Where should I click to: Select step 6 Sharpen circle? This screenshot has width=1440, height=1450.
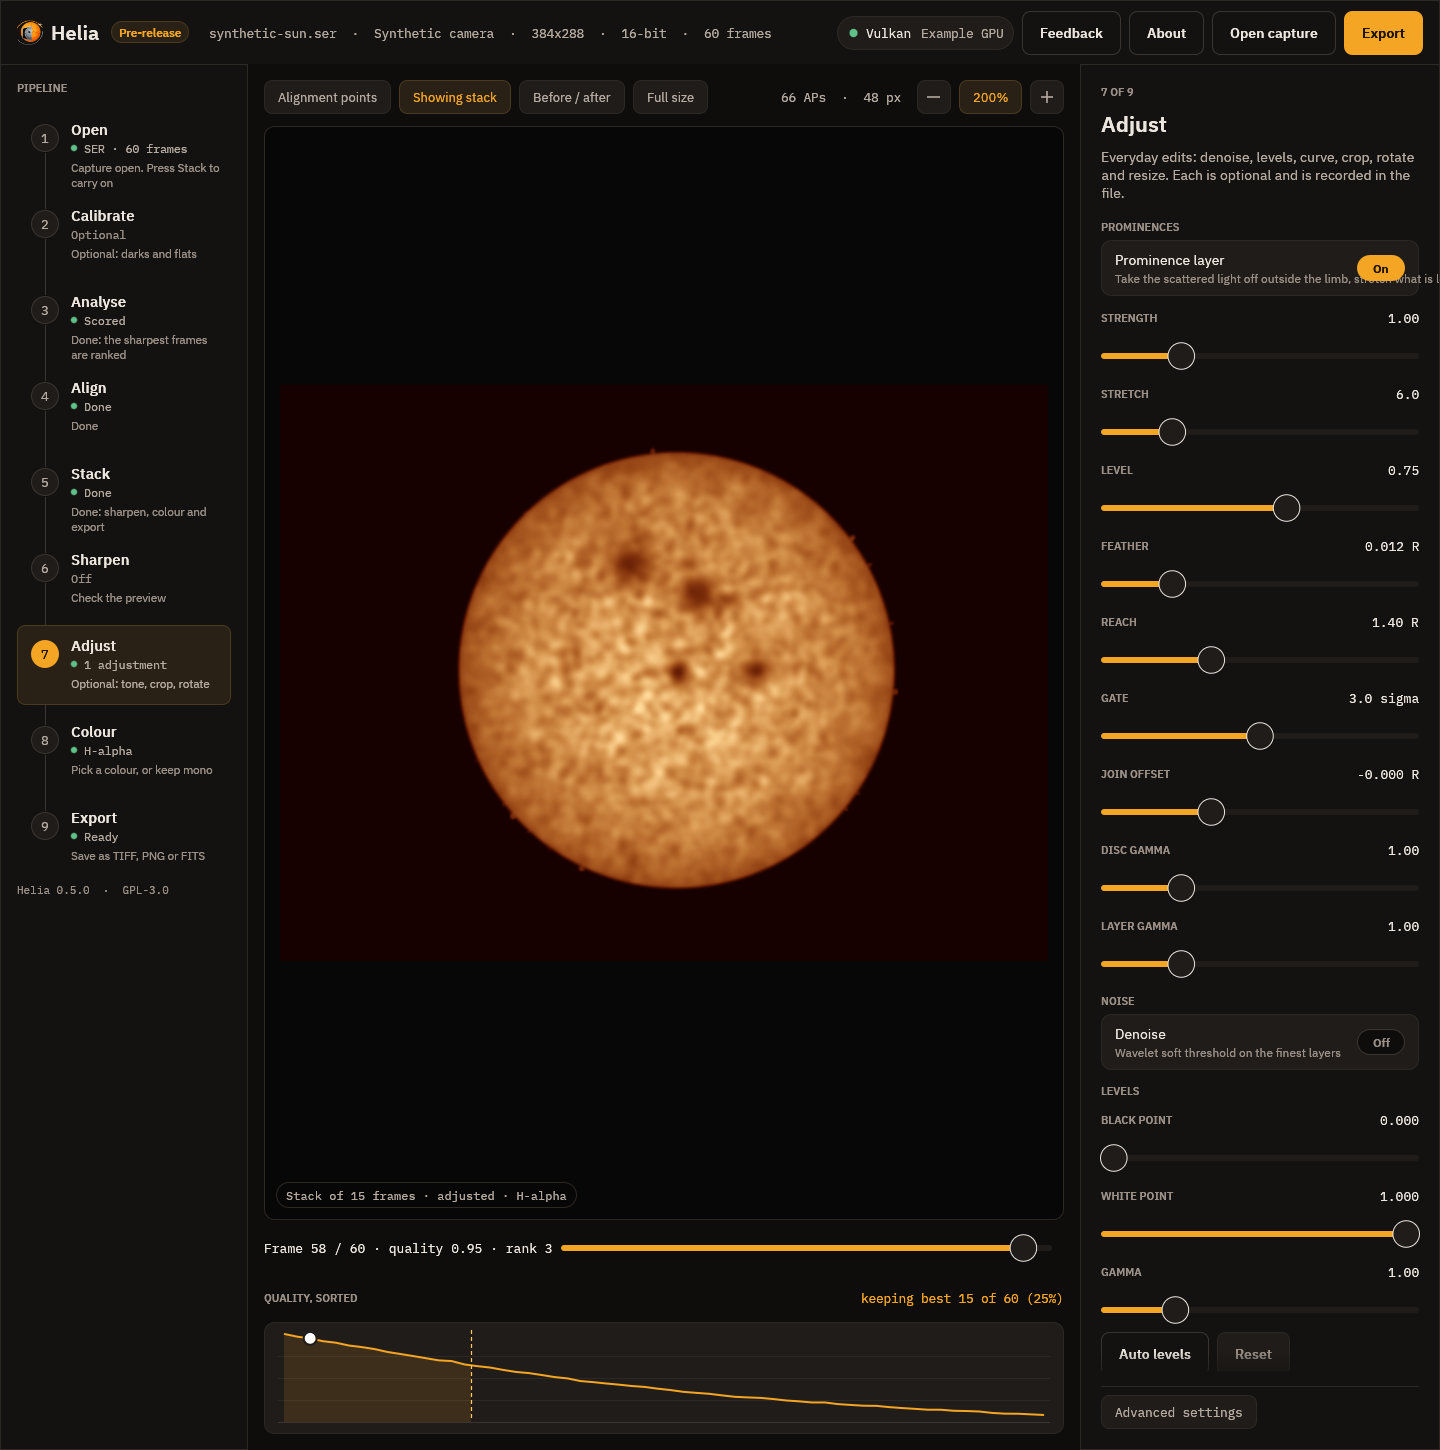click(x=44, y=568)
